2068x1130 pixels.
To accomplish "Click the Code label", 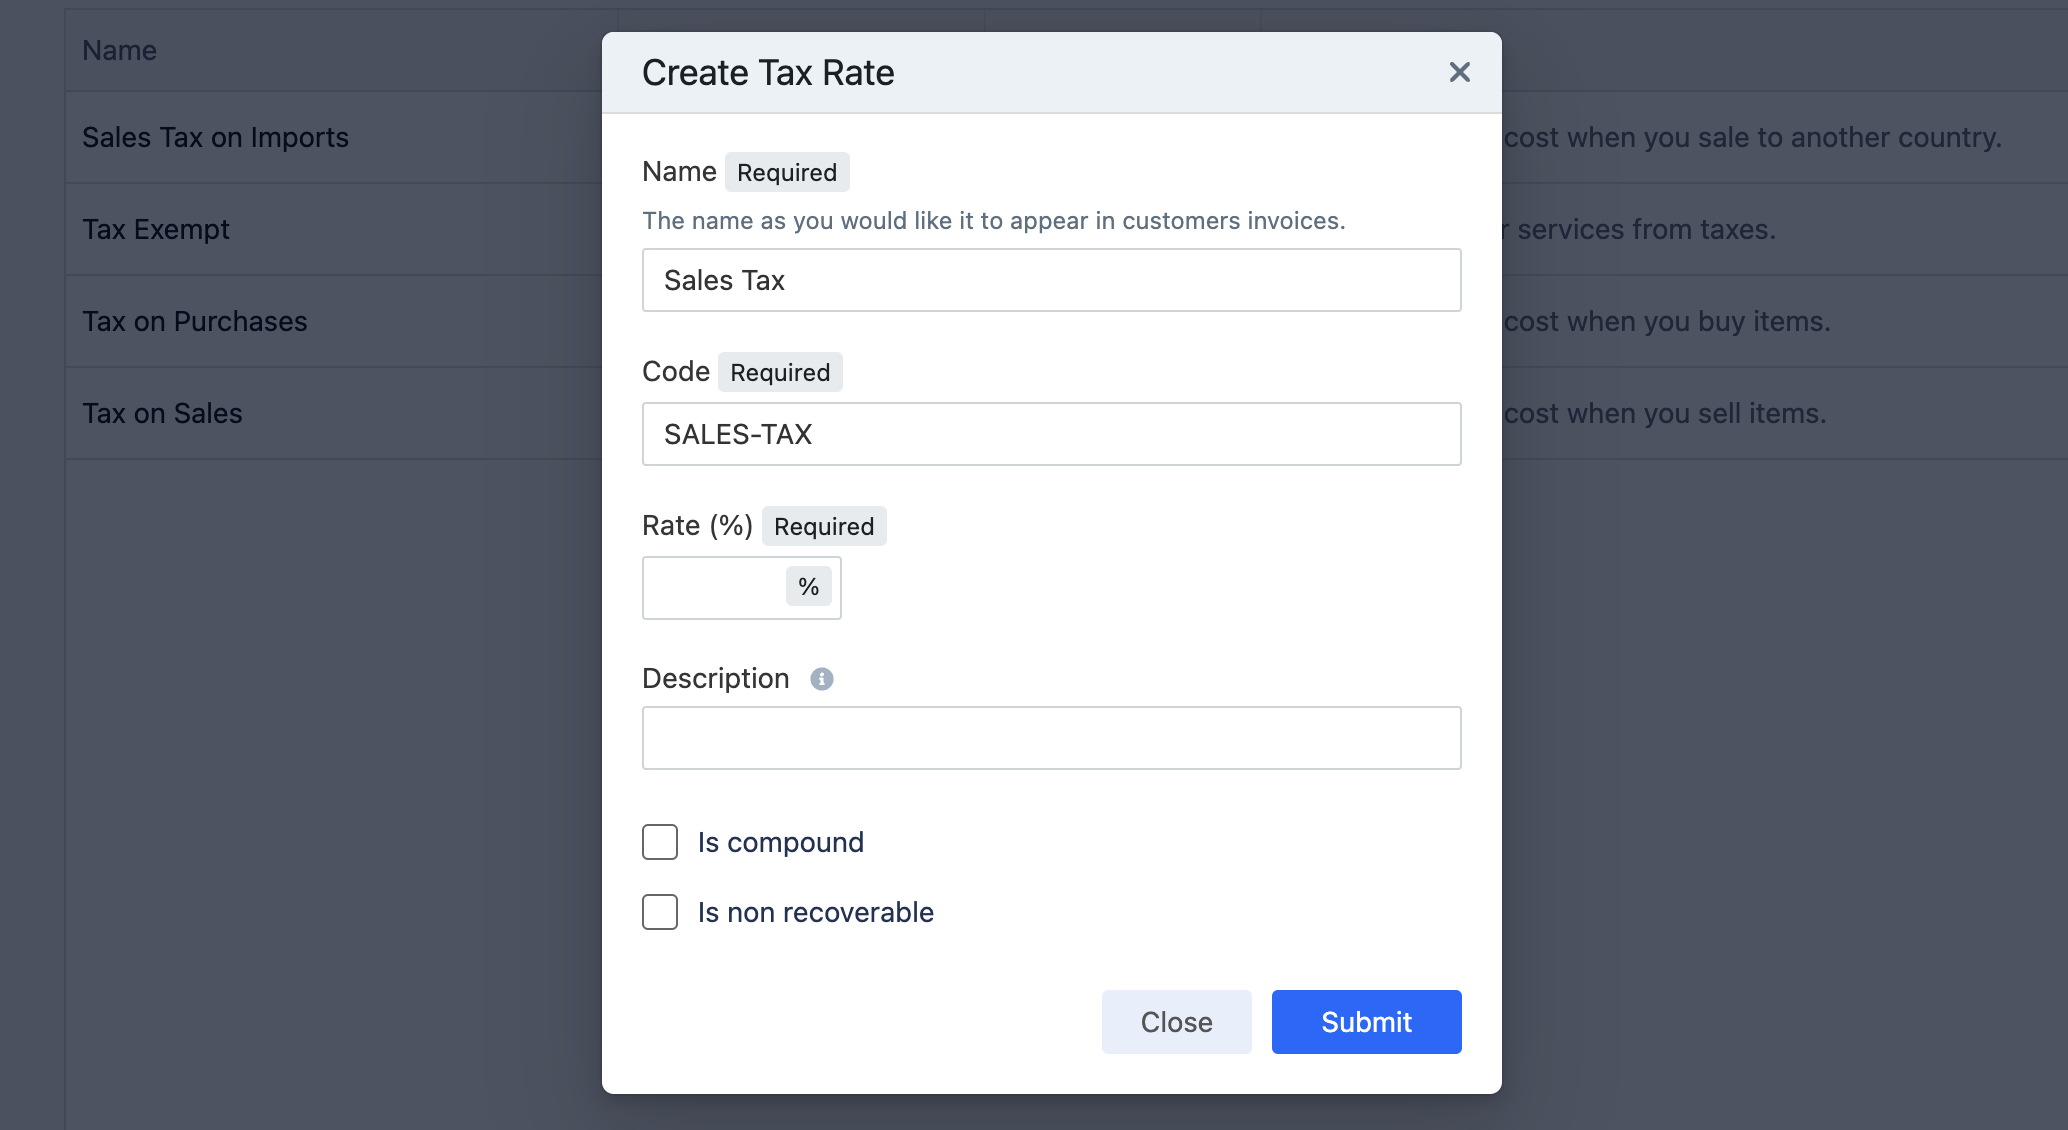I will coord(676,371).
